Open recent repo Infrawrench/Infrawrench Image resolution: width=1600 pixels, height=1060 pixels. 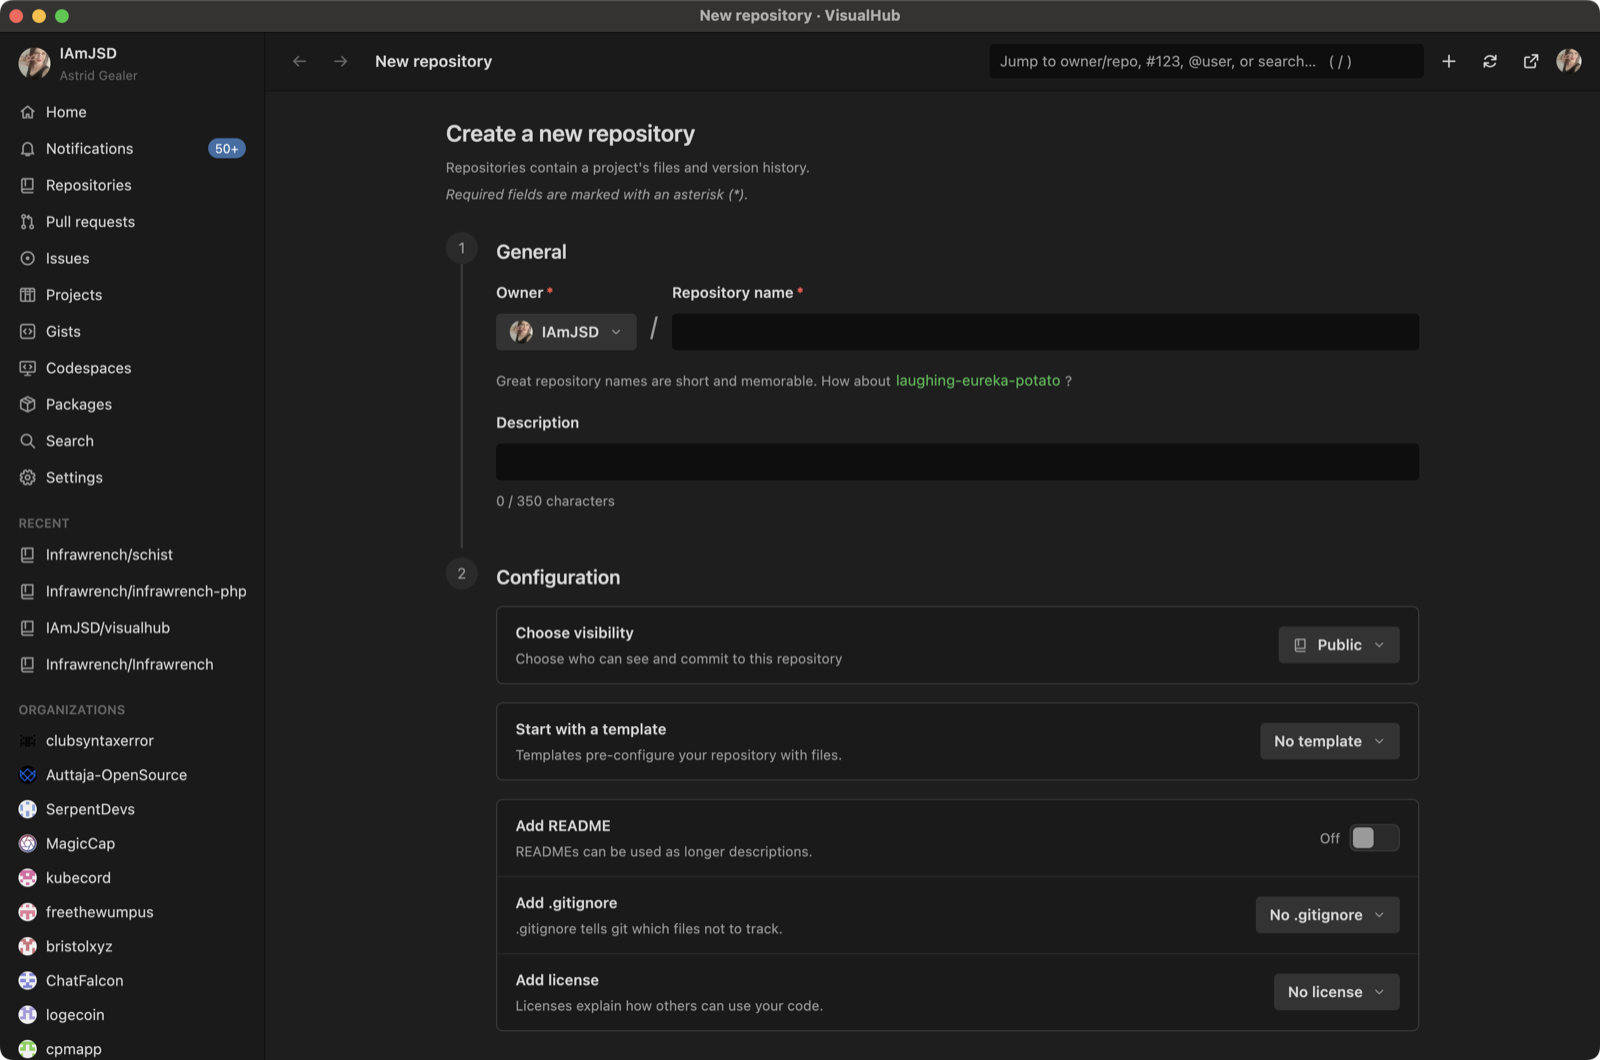point(132,664)
